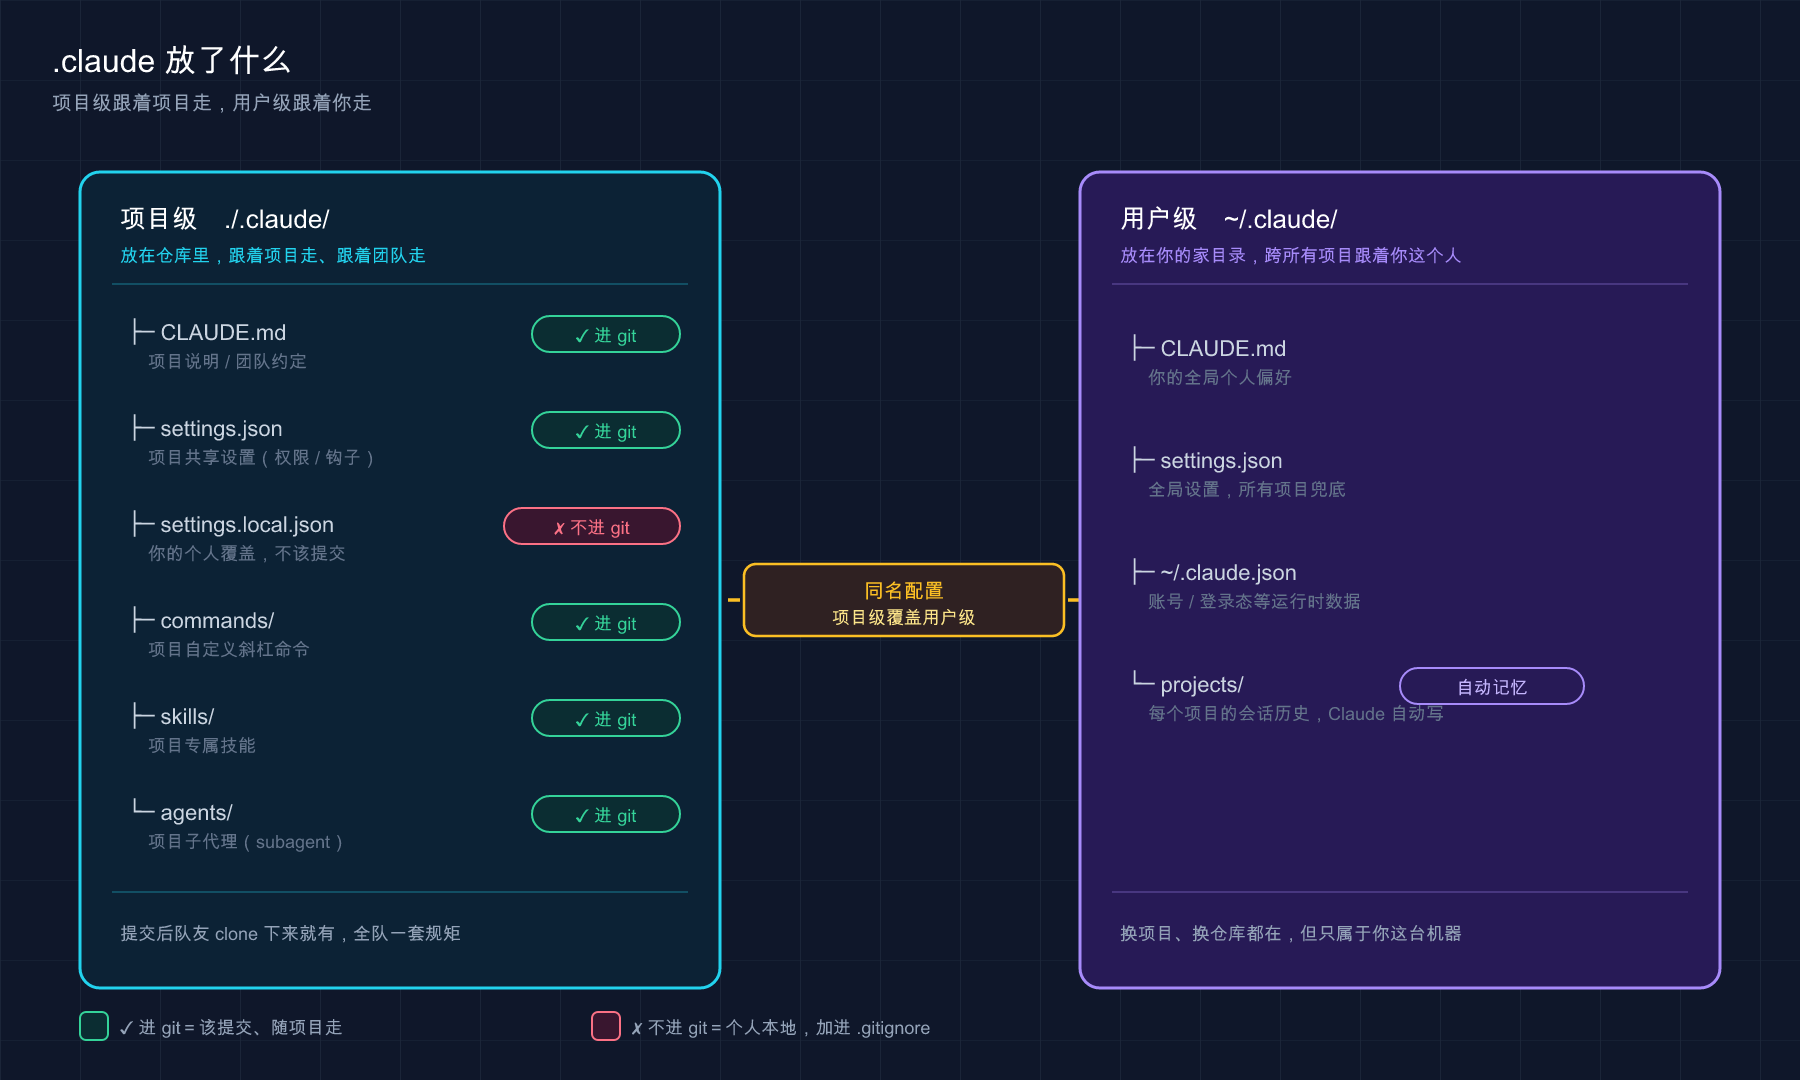Click the description '你的全局个人偏好'

point(1220,378)
